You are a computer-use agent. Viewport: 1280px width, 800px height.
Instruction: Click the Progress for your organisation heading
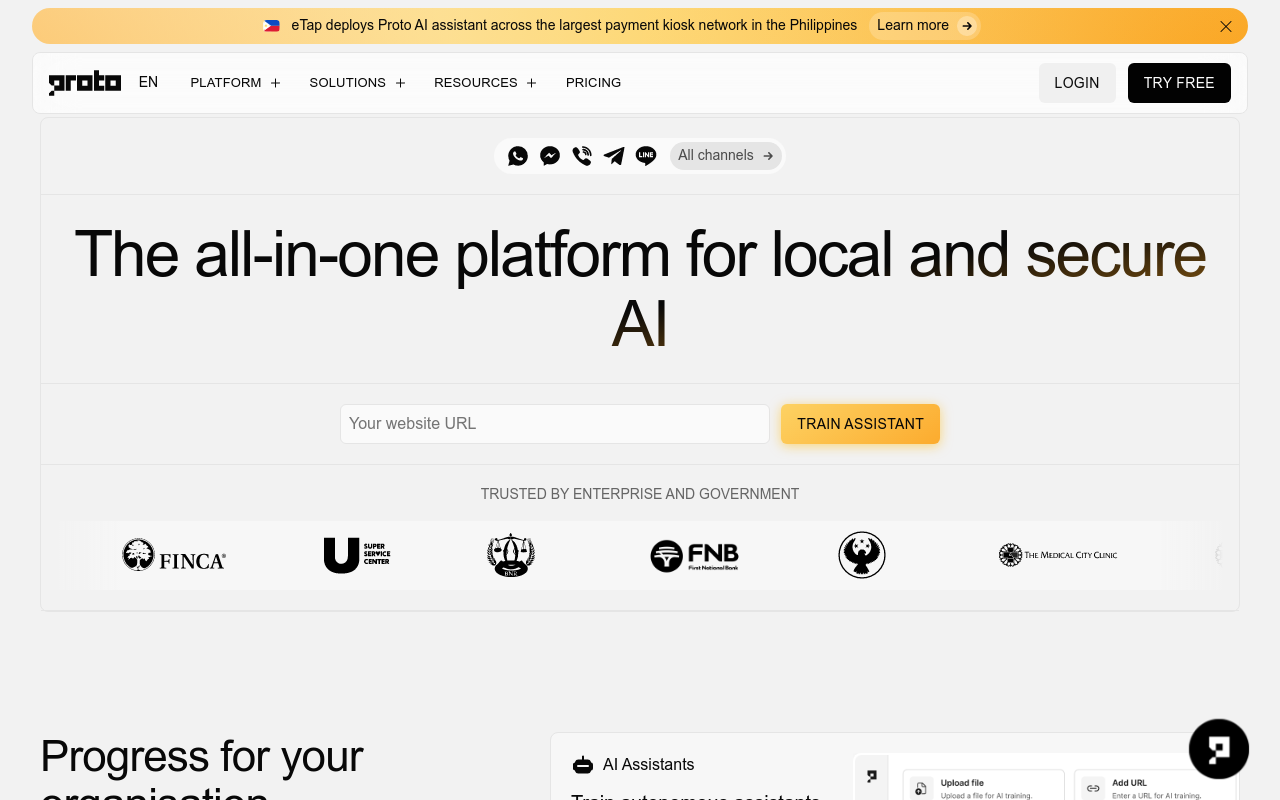click(x=202, y=768)
